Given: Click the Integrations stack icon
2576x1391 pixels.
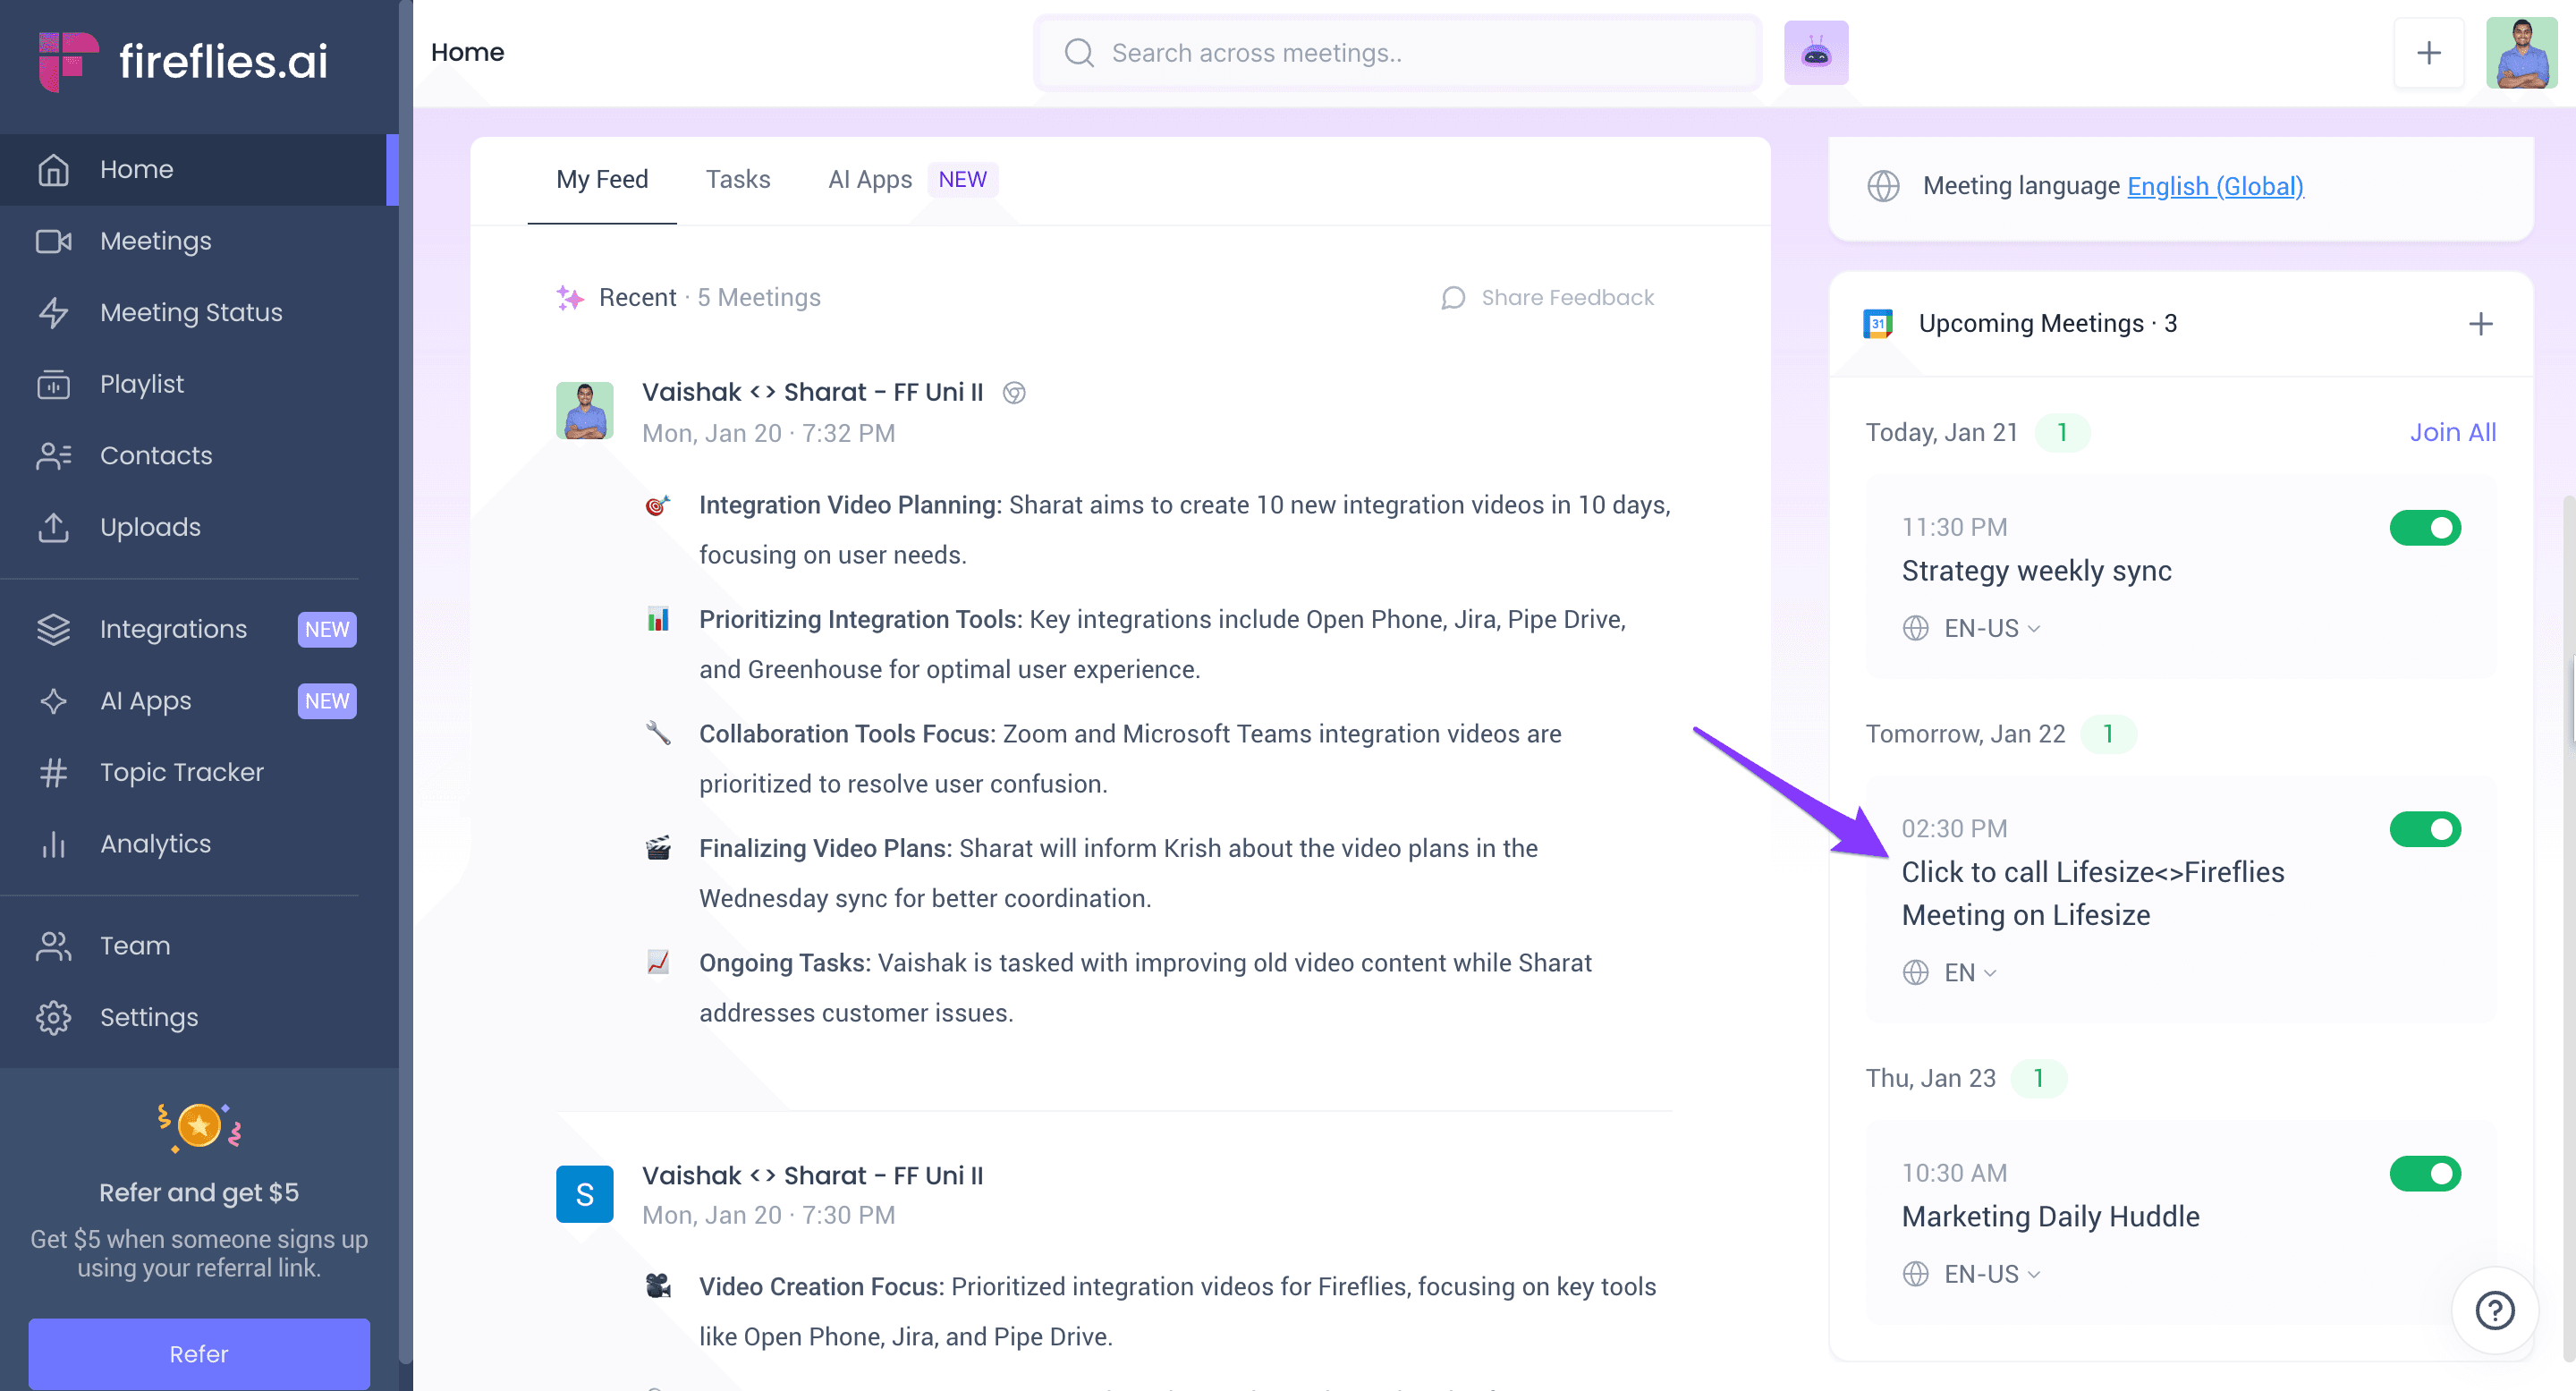Looking at the screenshot, I should (53, 629).
